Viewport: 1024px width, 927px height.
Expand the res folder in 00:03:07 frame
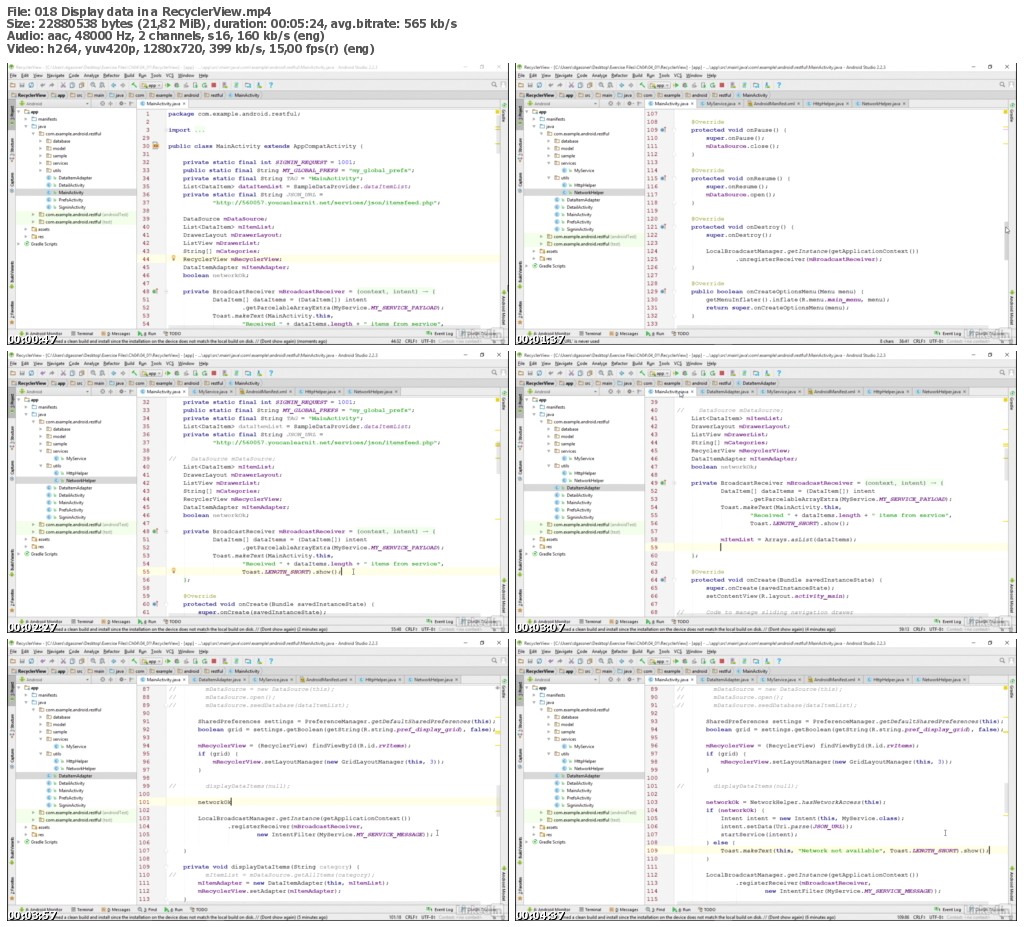coord(534,546)
